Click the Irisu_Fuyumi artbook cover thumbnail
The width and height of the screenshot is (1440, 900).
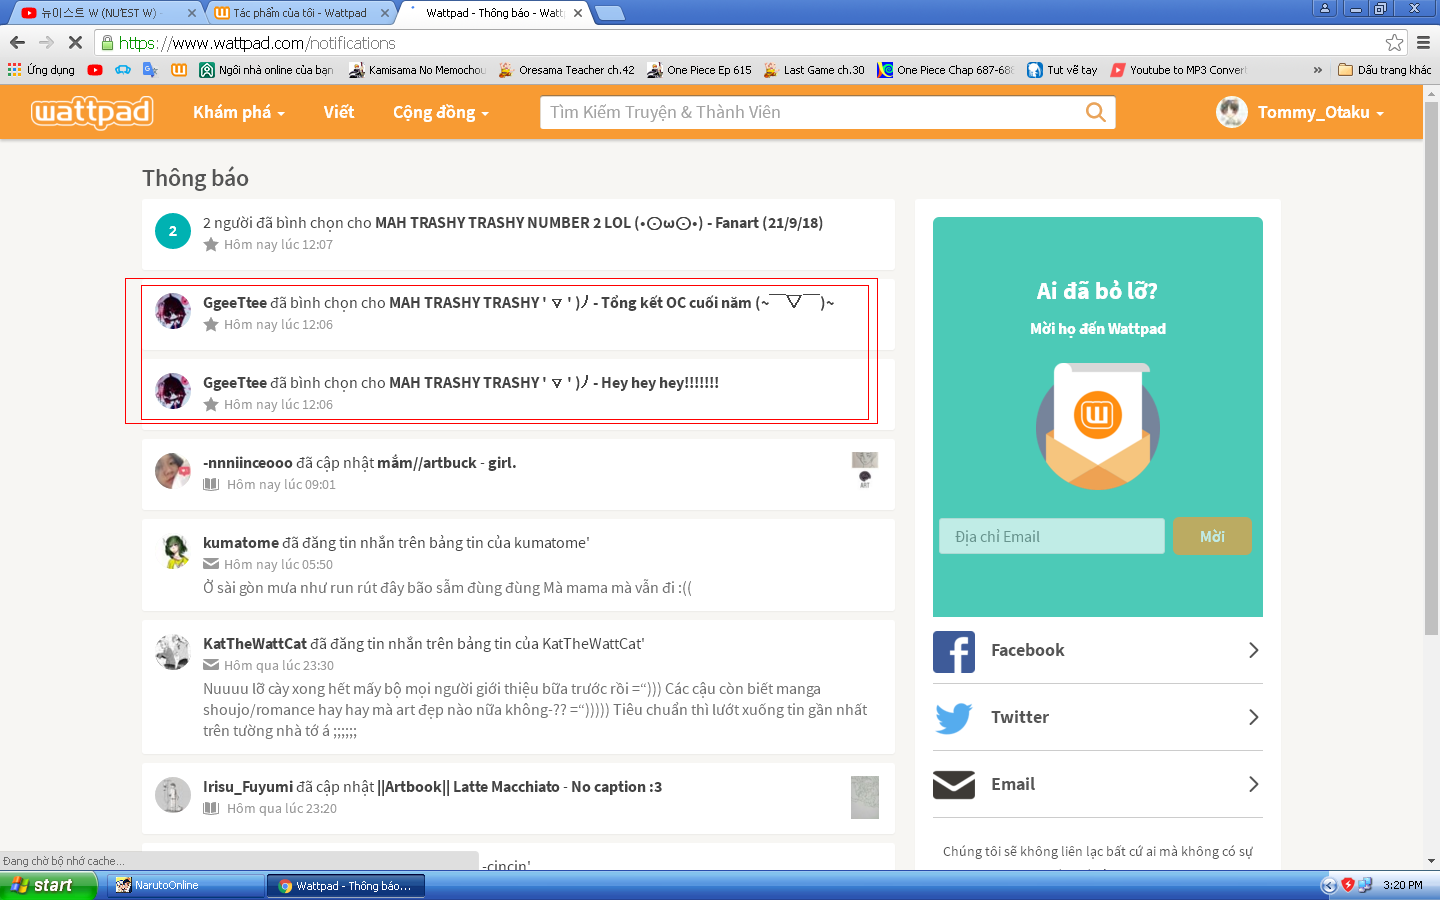point(864,797)
